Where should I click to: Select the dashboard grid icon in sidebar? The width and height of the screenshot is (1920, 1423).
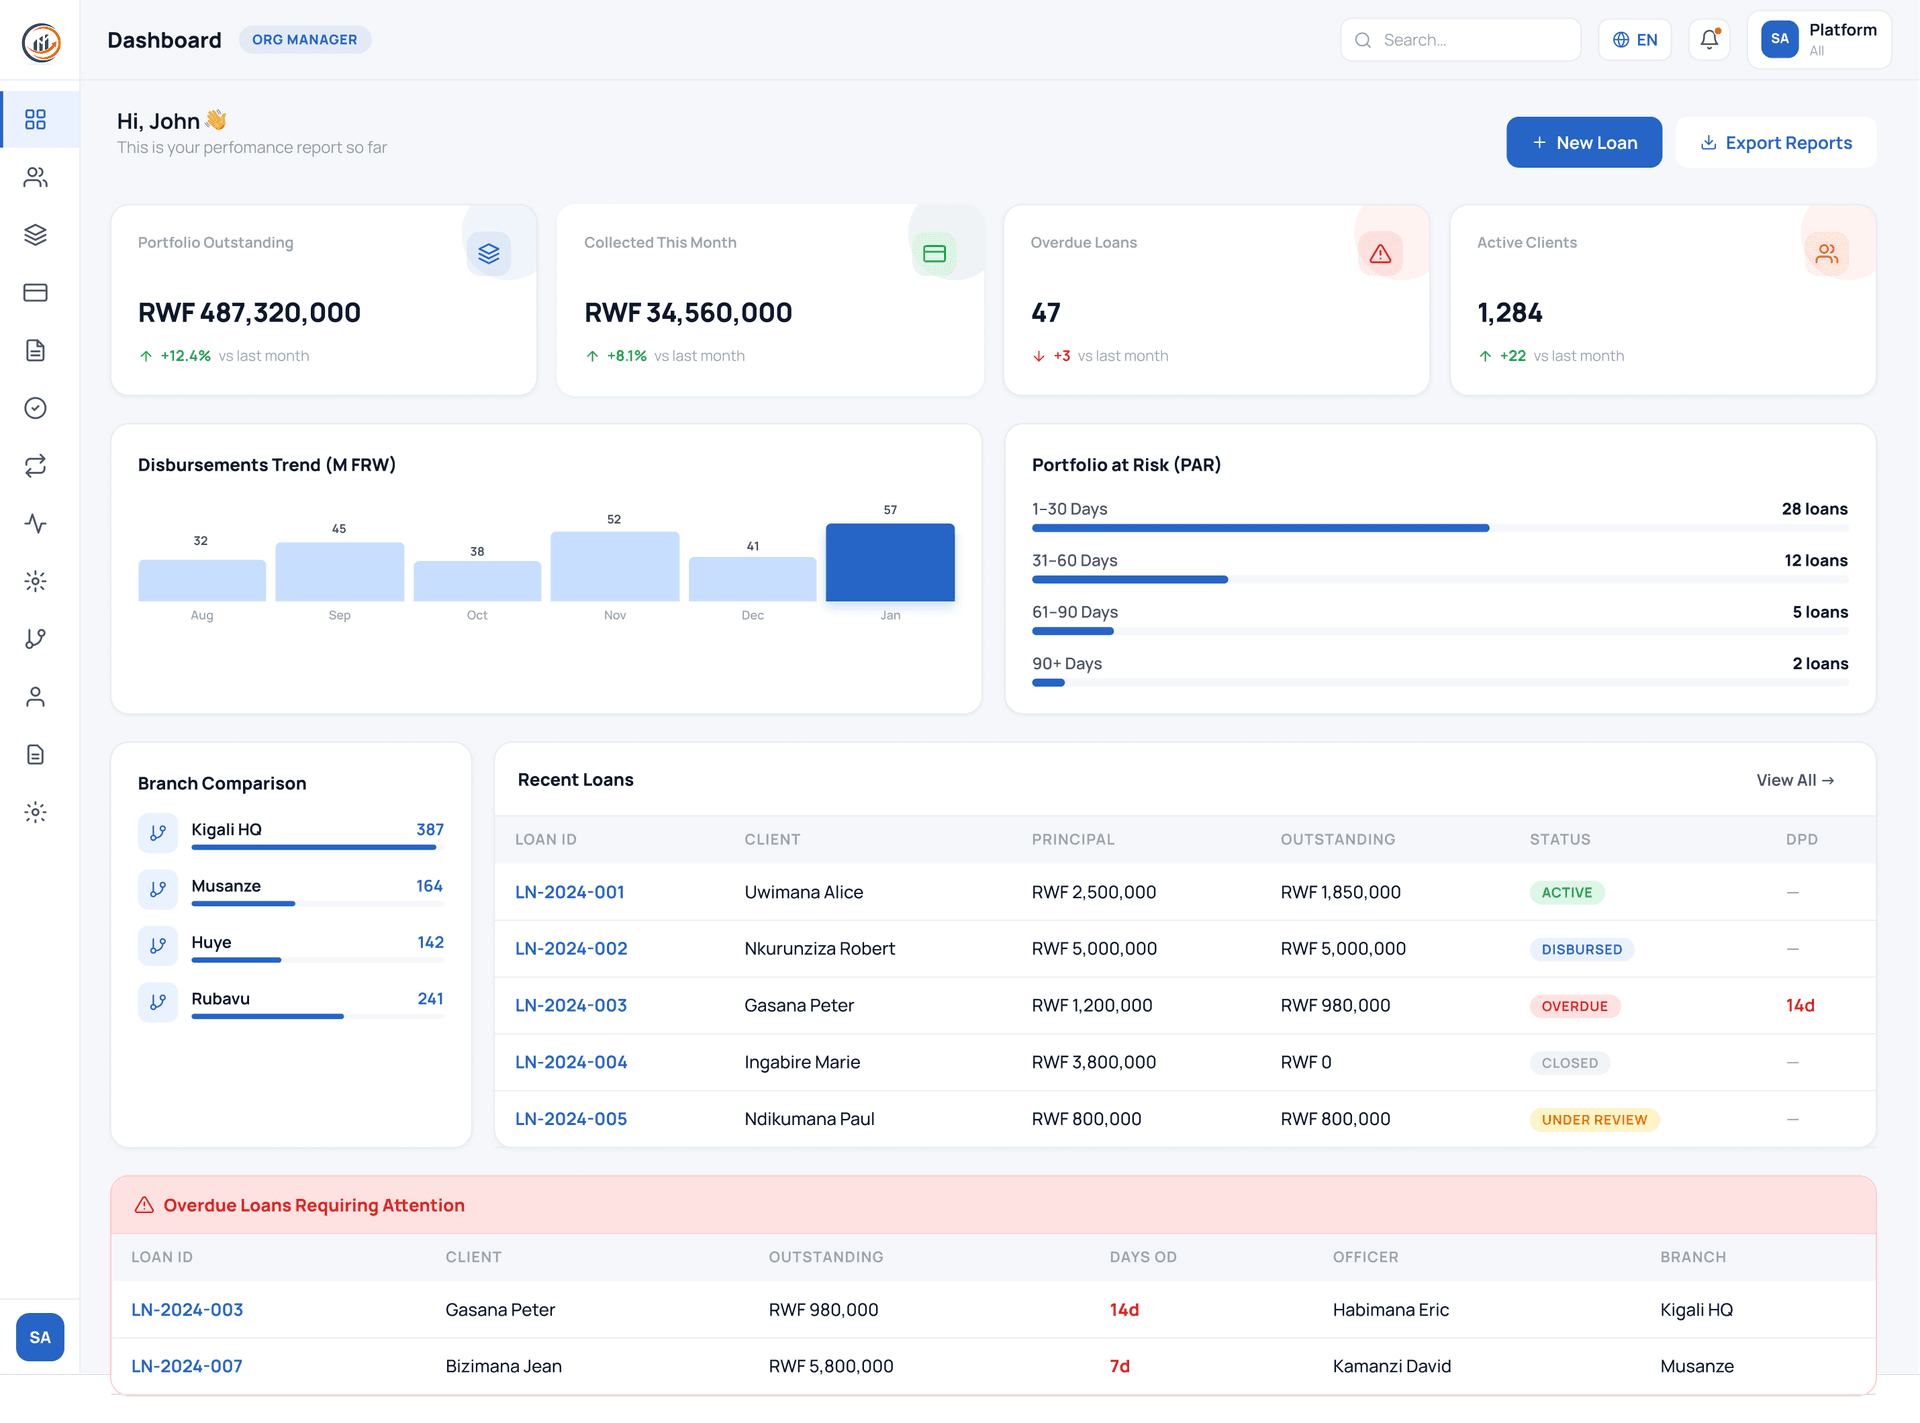click(x=36, y=119)
